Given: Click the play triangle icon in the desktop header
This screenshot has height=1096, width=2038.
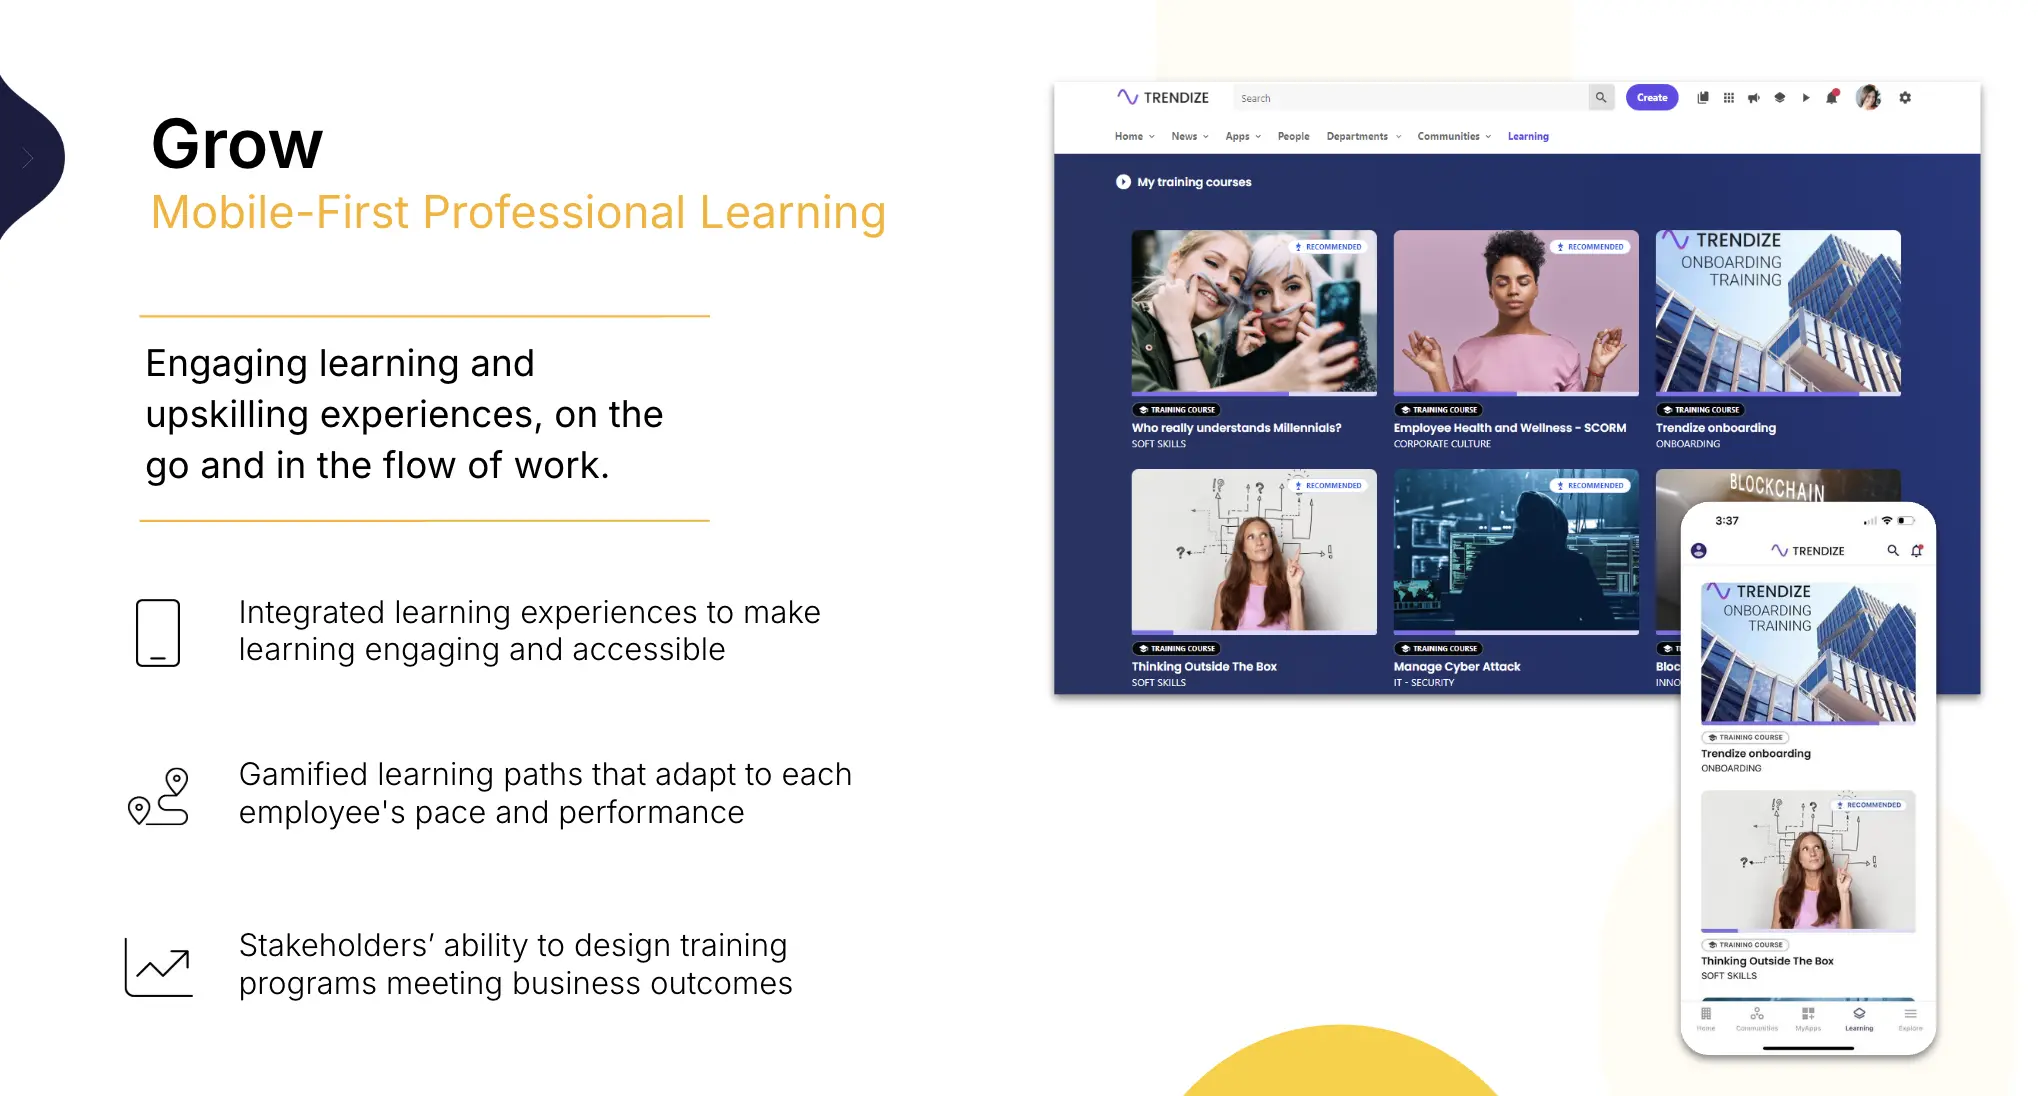Looking at the screenshot, I should tap(1806, 97).
